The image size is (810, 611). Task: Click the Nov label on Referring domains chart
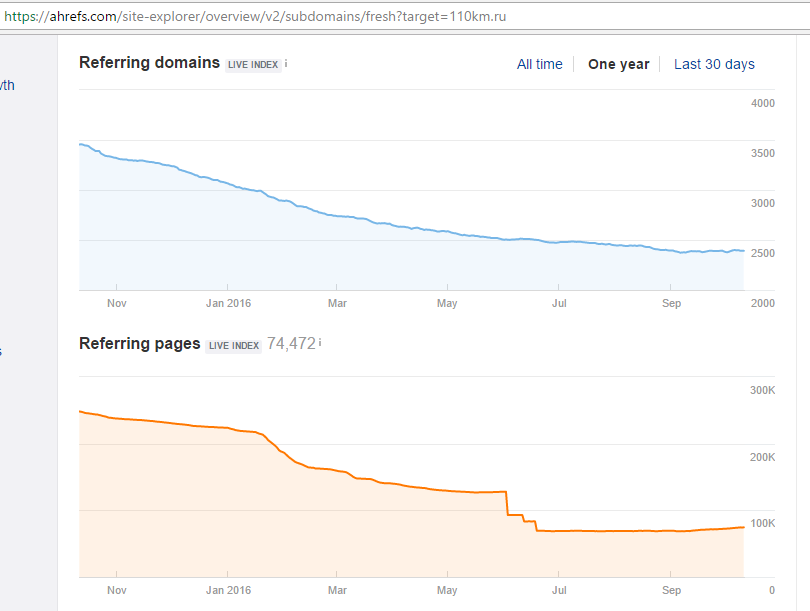(116, 303)
